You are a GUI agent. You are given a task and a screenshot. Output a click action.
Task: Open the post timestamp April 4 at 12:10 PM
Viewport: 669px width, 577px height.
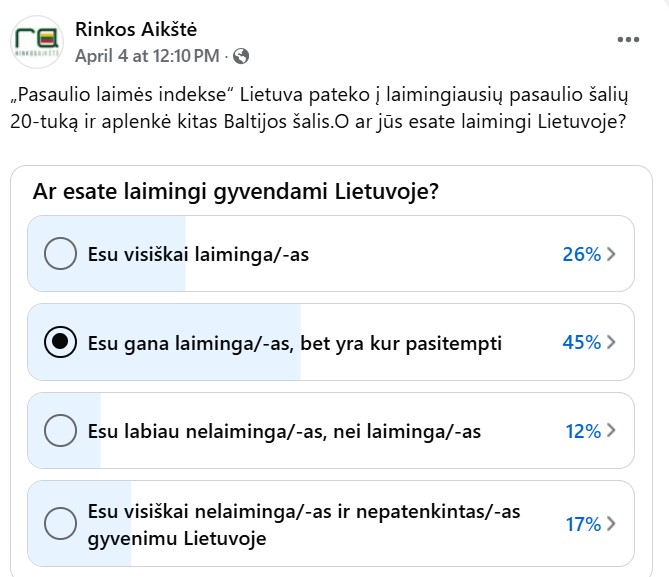point(147,56)
